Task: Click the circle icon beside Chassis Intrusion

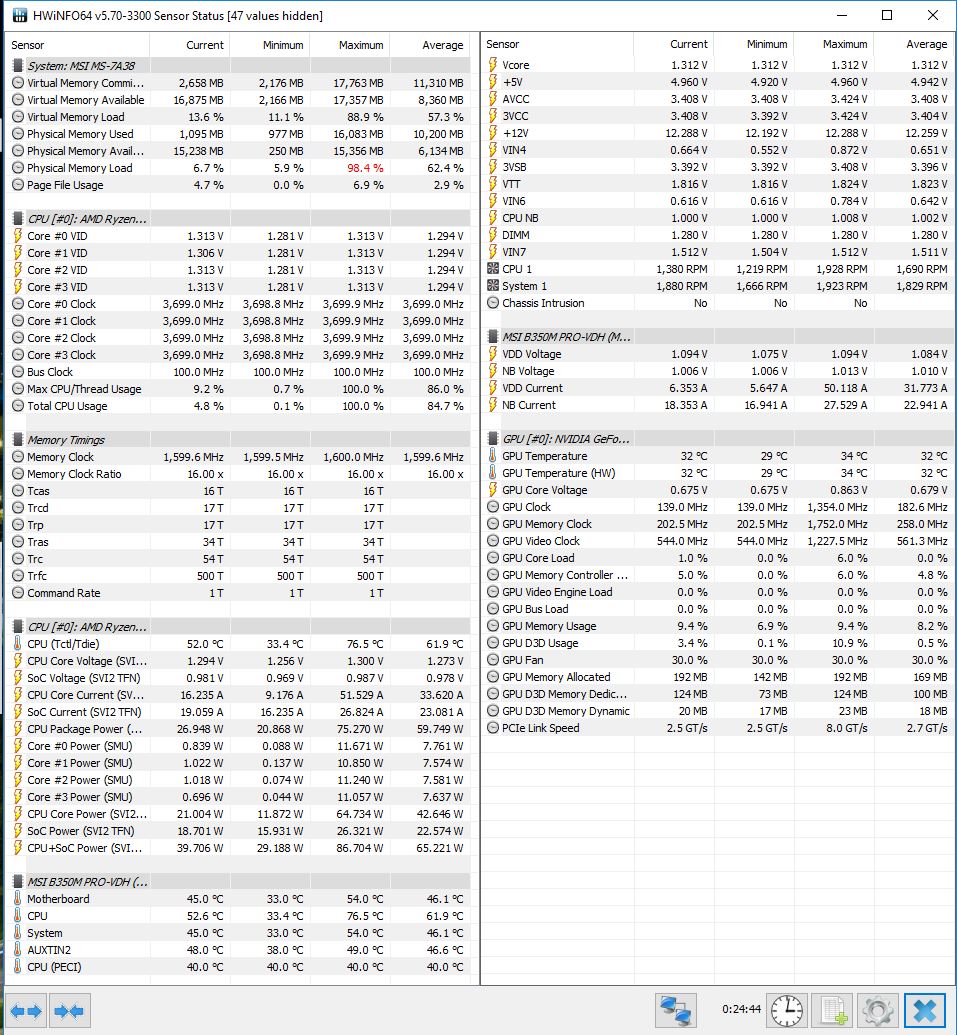Action: pos(492,303)
